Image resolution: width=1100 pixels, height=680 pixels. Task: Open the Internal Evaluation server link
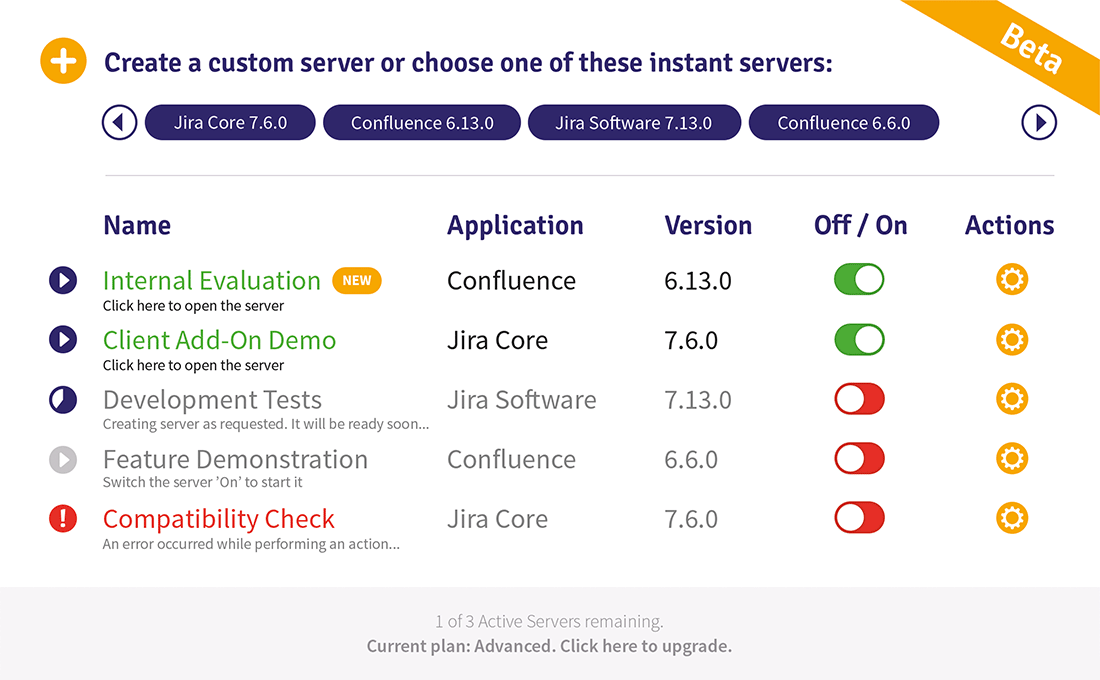pyautogui.click(x=212, y=281)
